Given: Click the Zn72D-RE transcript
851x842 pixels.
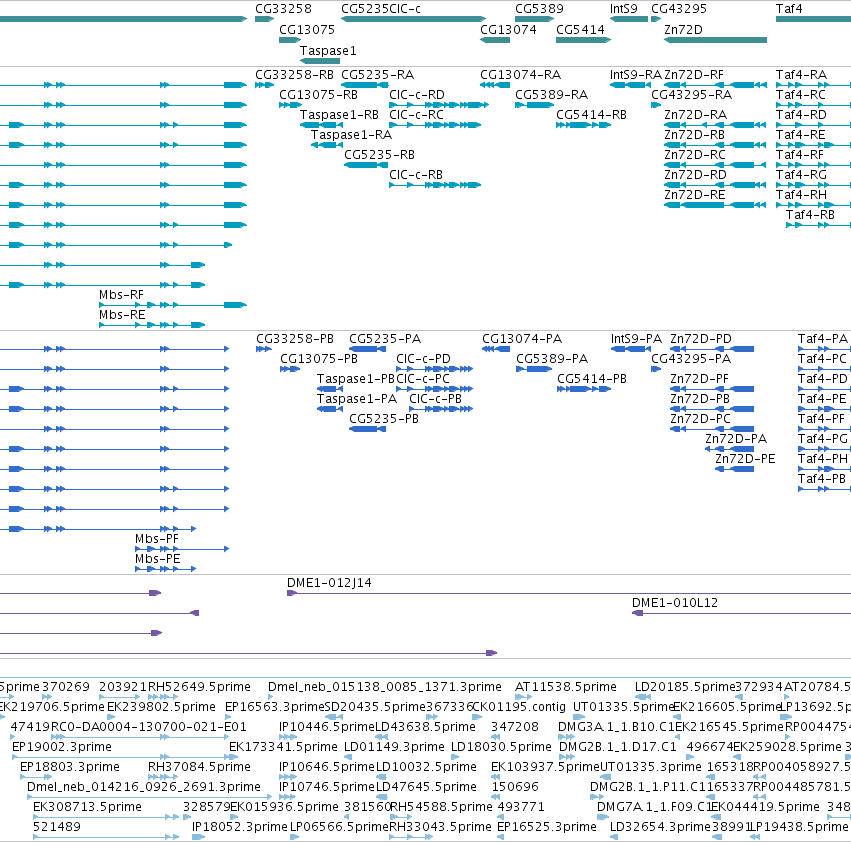Looking at the screenshot, I should pos(715,205).
